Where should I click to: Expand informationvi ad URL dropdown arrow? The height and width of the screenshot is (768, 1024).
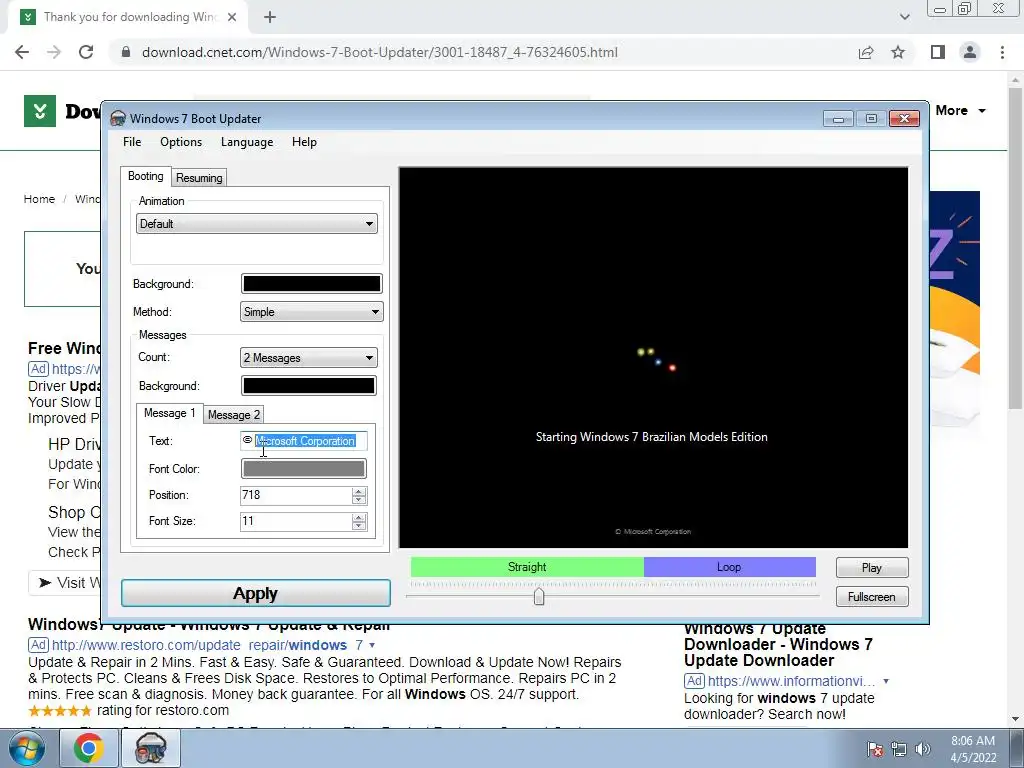click(x=886, y=681)
